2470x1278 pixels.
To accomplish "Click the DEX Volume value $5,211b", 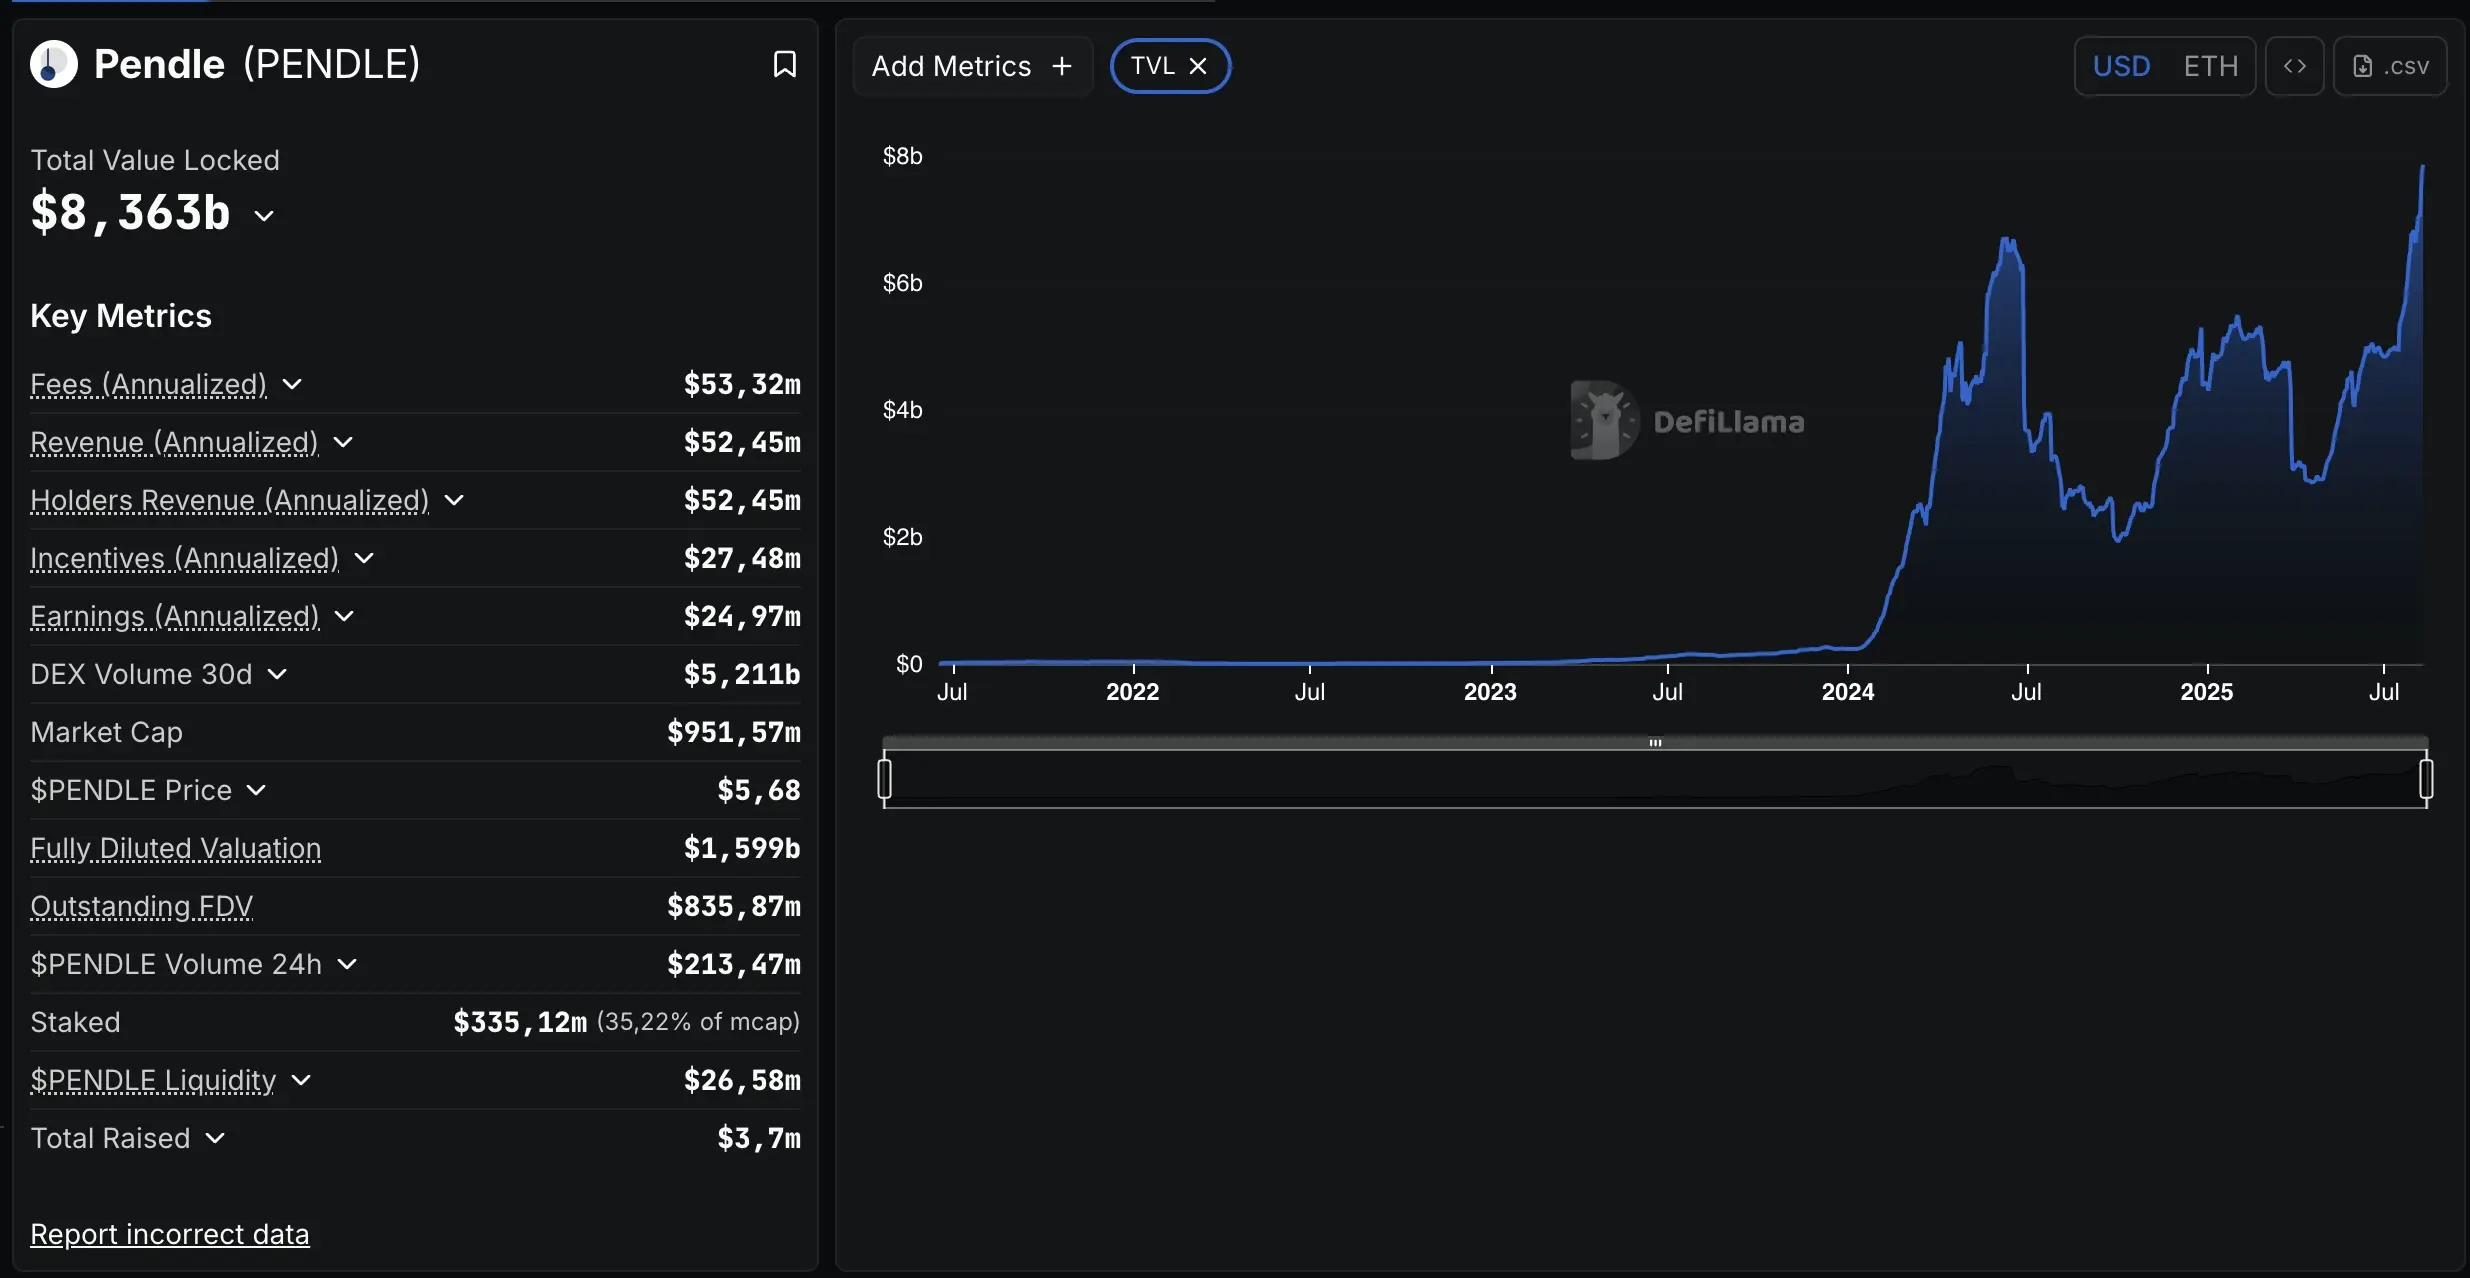I will pyautogui.click(x=742, y=674).
